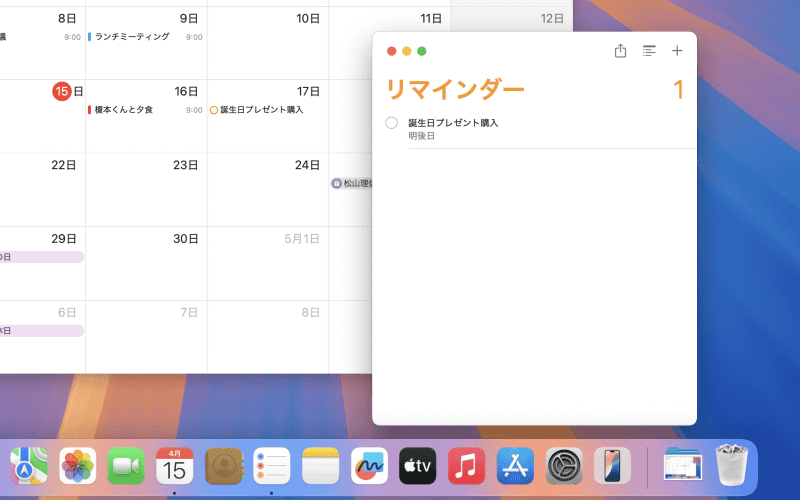Open the folder stack in the Dock
The width and height of the screenshot is (800, 500).
pyautogui.click(x=683, y=466)
